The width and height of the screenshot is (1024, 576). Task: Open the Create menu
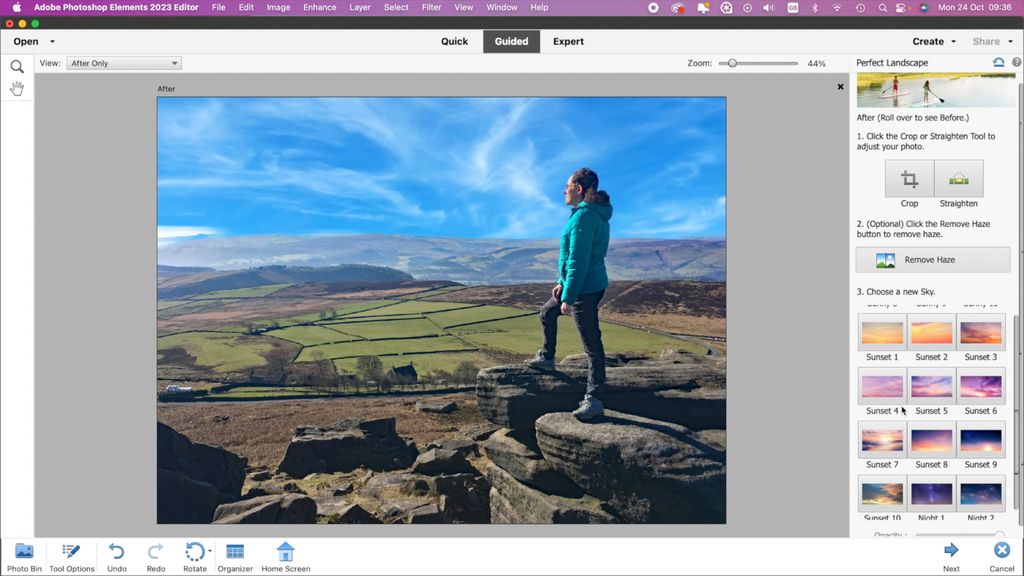tap(931, 41)
